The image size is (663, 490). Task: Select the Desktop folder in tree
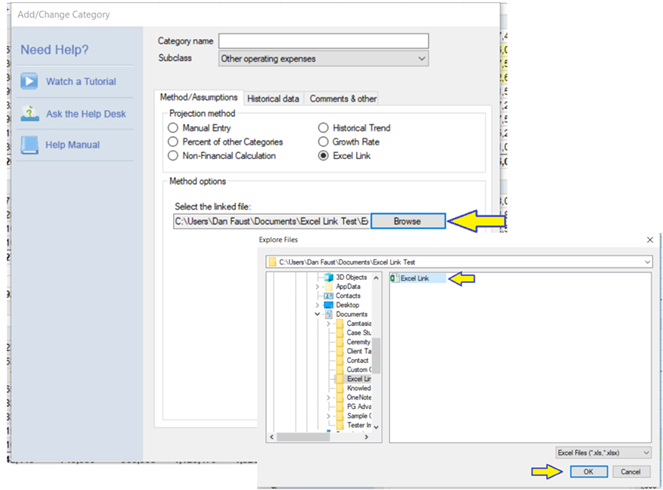pyautogui.click(x=347, y=304)
